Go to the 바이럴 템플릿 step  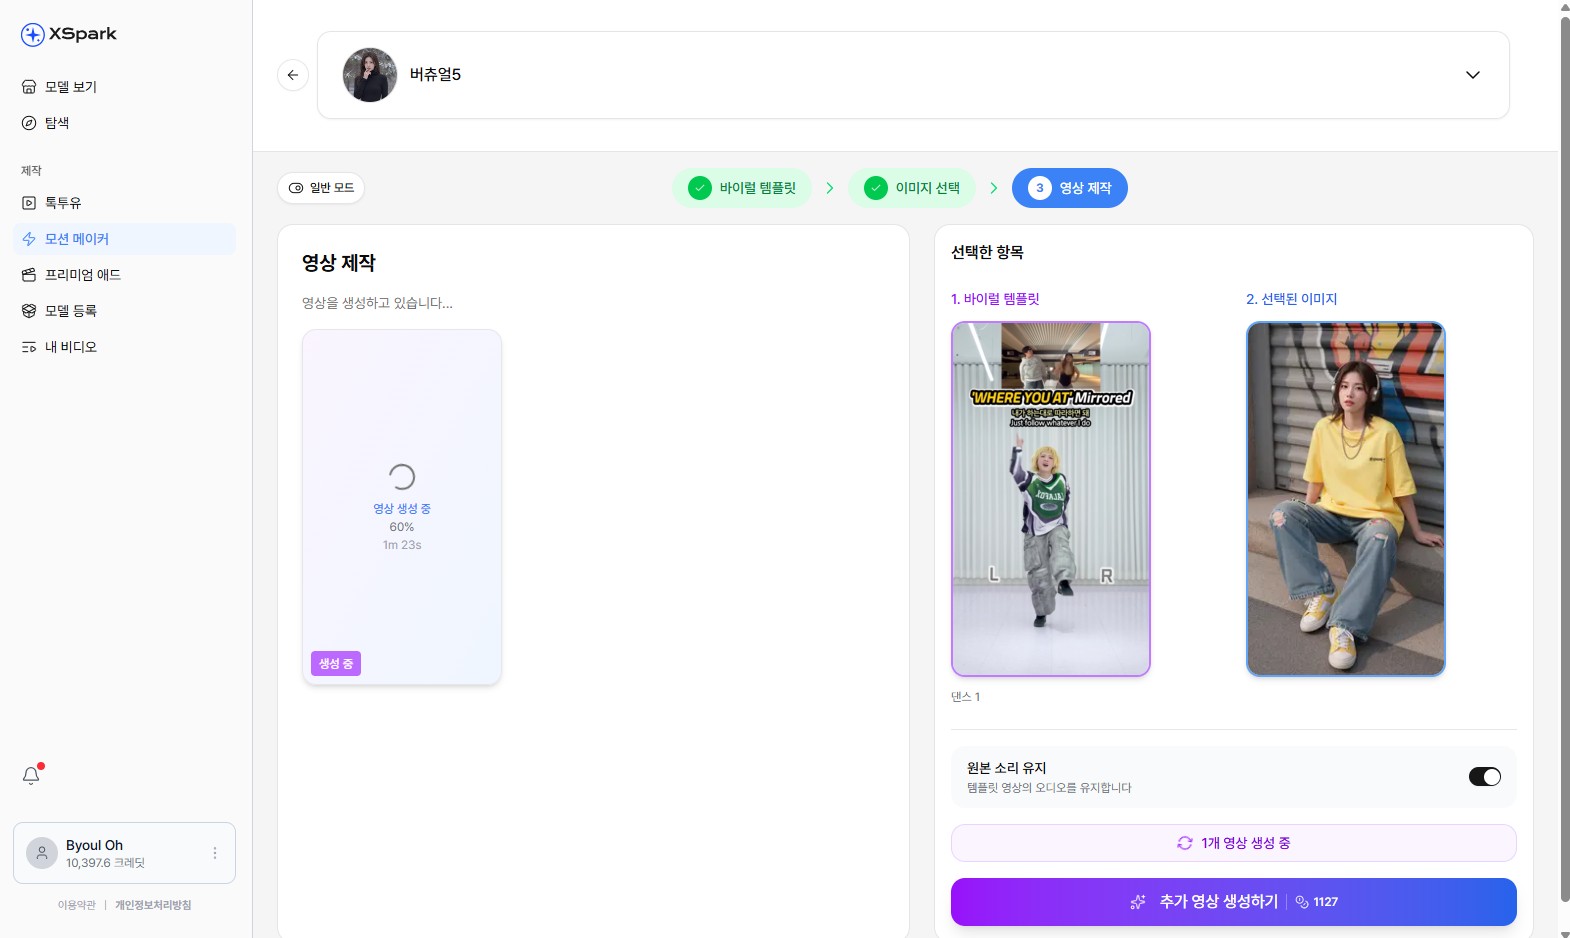[x=742, y=188]
